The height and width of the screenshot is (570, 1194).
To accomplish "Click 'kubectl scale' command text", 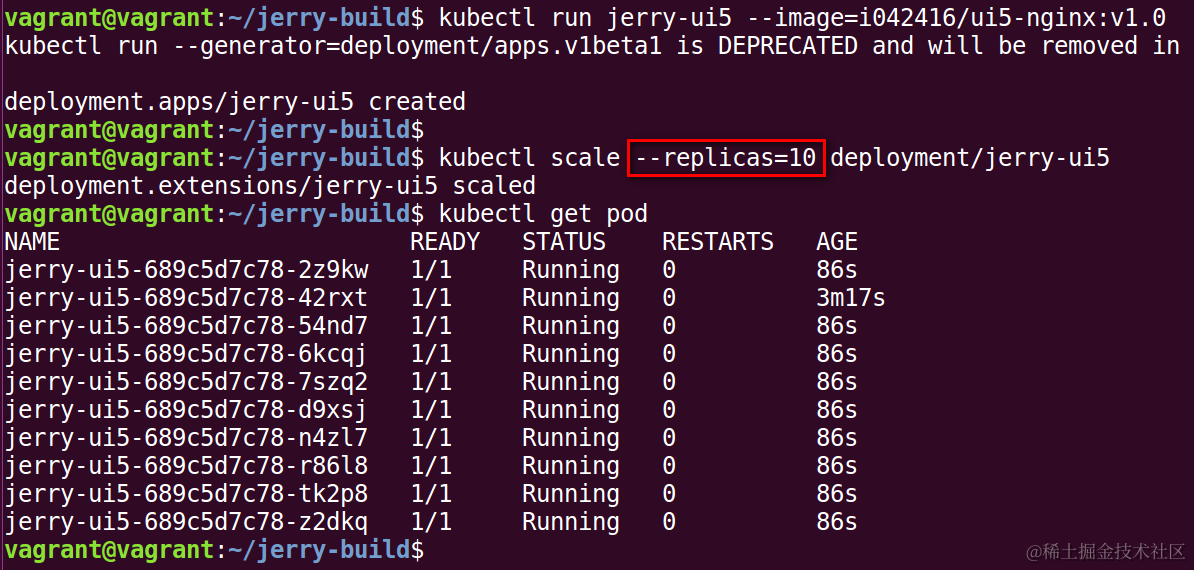I will point(529,158).
